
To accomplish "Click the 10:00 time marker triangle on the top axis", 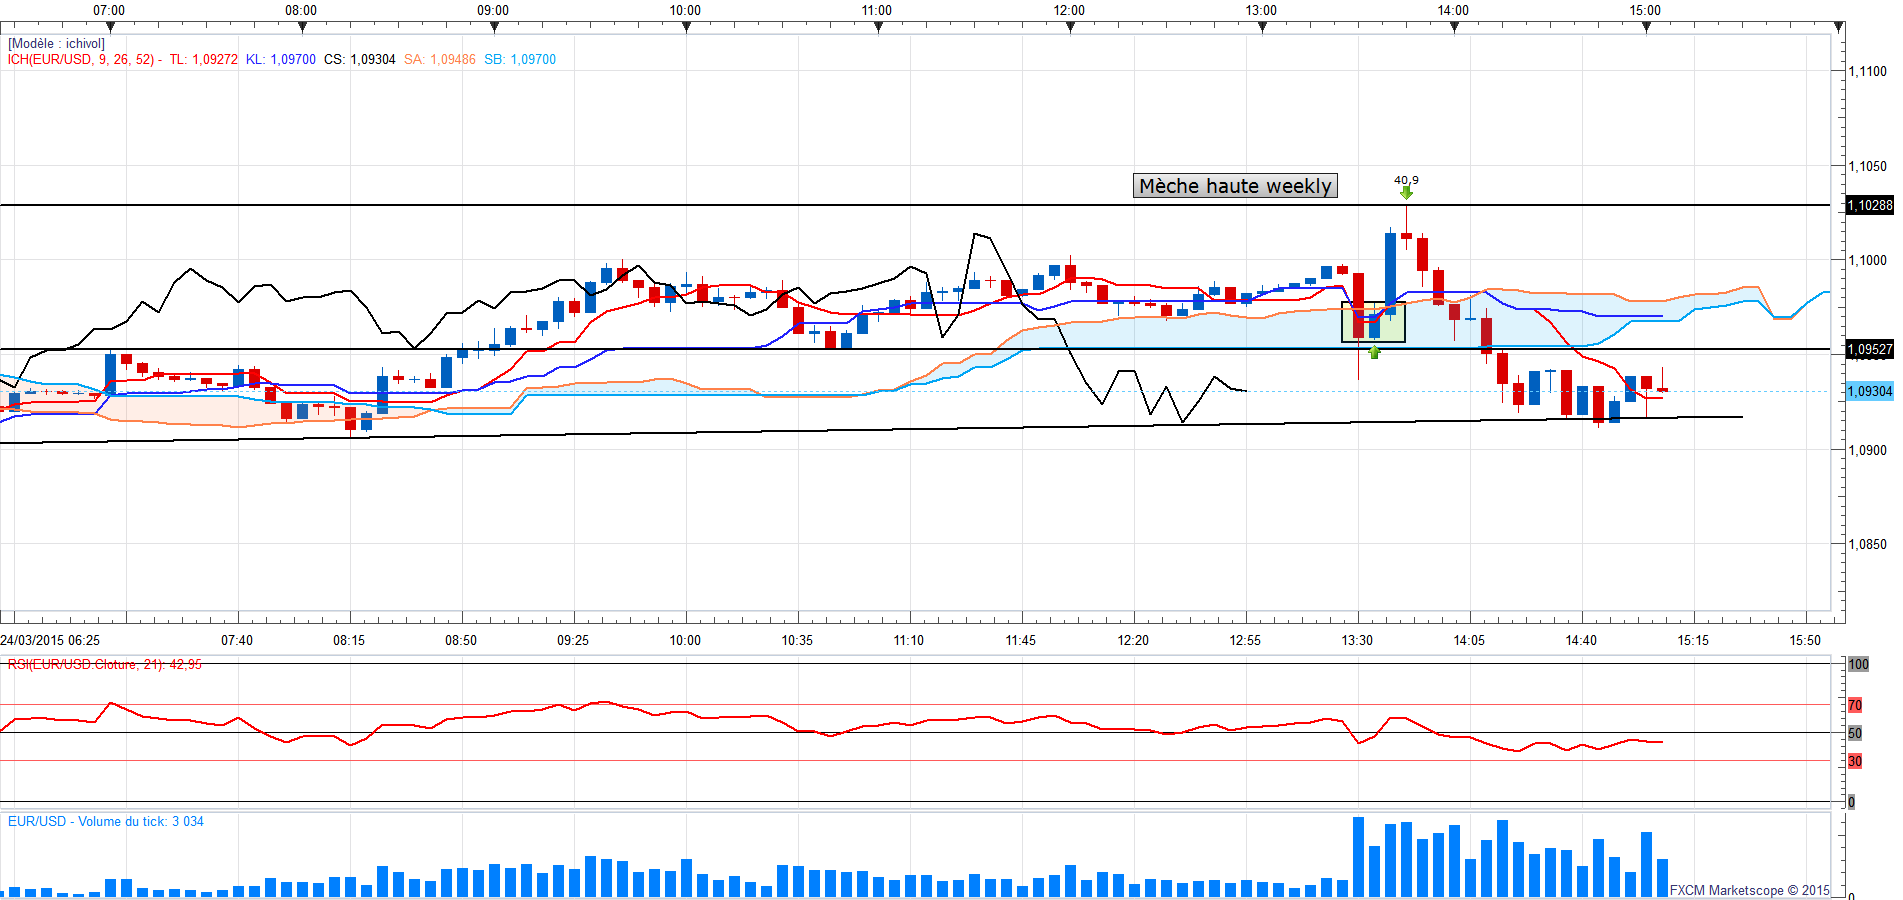I will coord(686,27).
